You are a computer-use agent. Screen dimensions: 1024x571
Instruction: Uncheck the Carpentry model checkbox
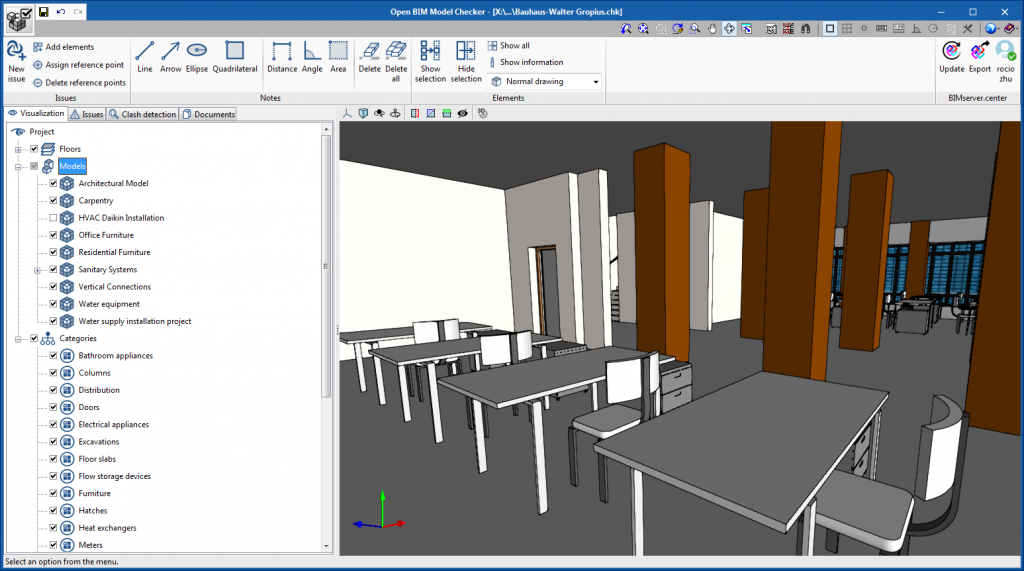(x=53, y=201)
